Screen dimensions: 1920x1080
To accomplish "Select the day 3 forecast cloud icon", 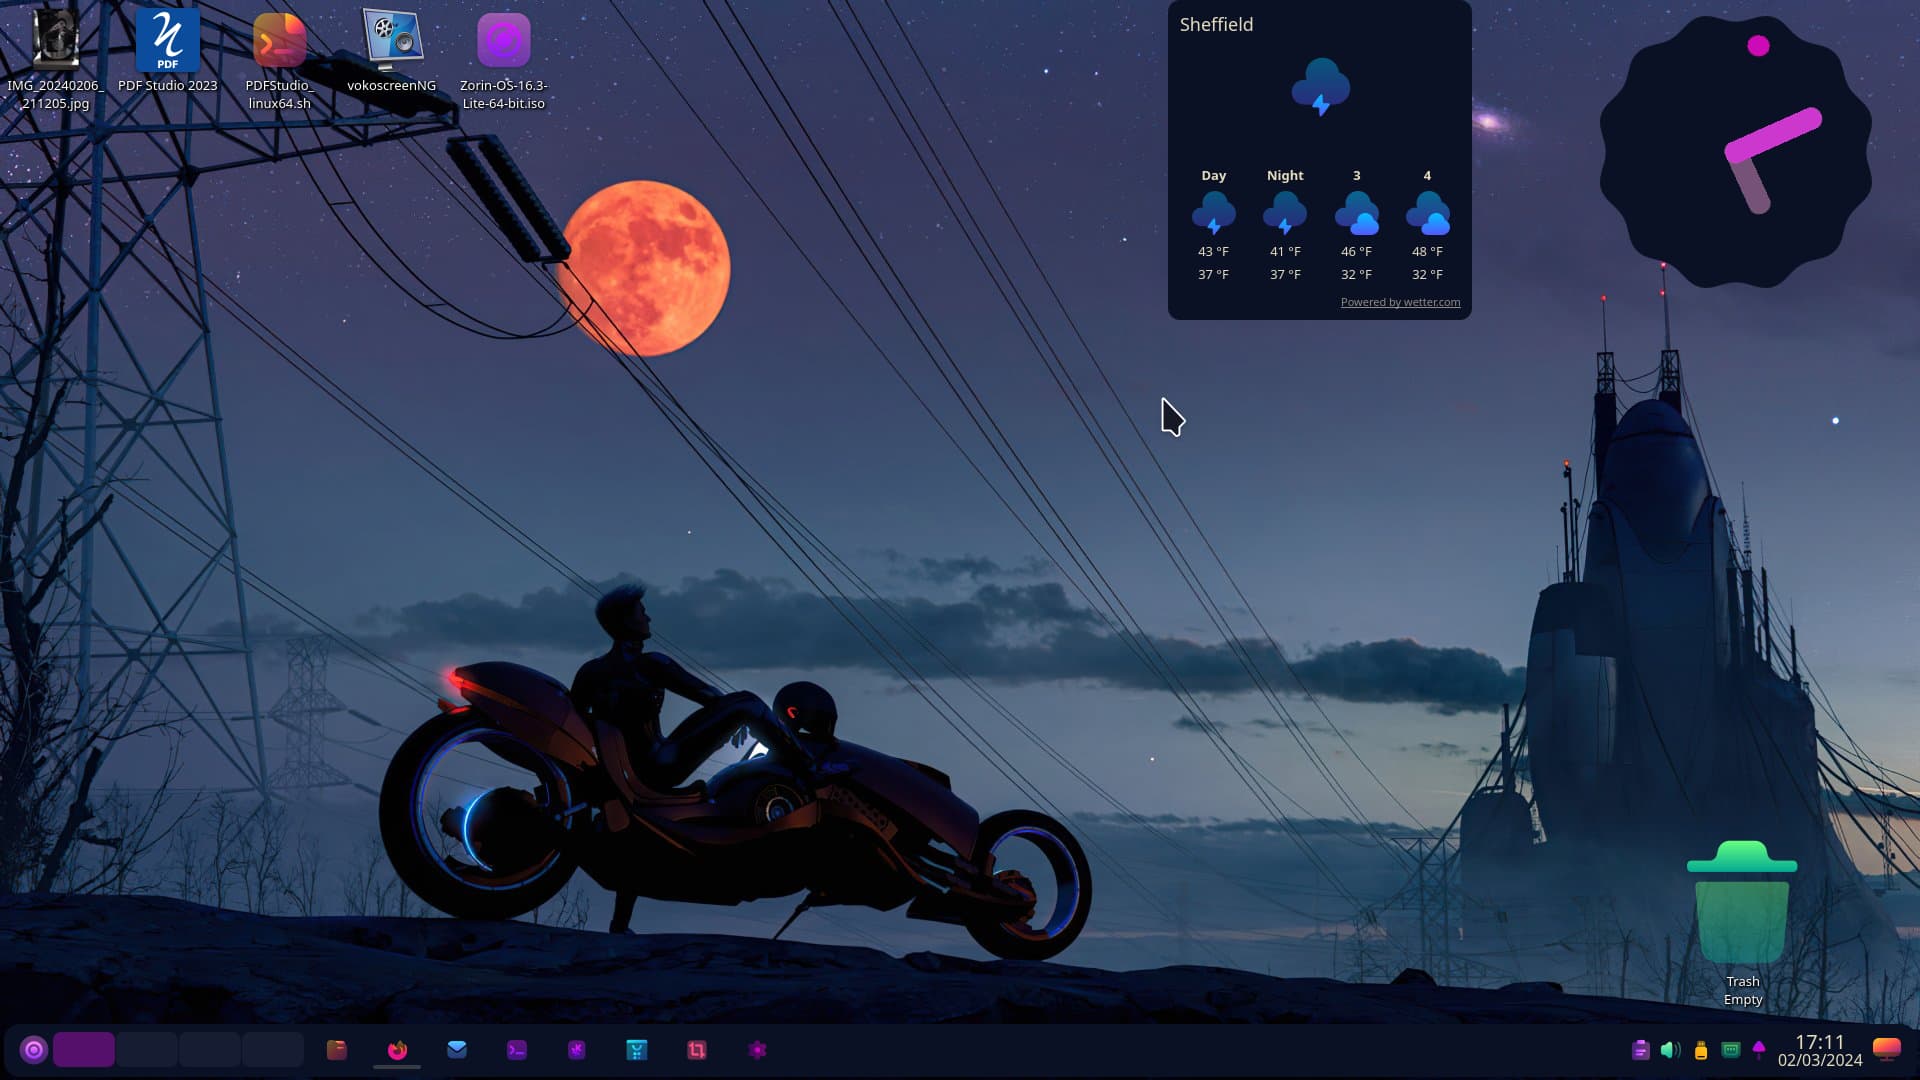I will click(x=1356, y=213).
